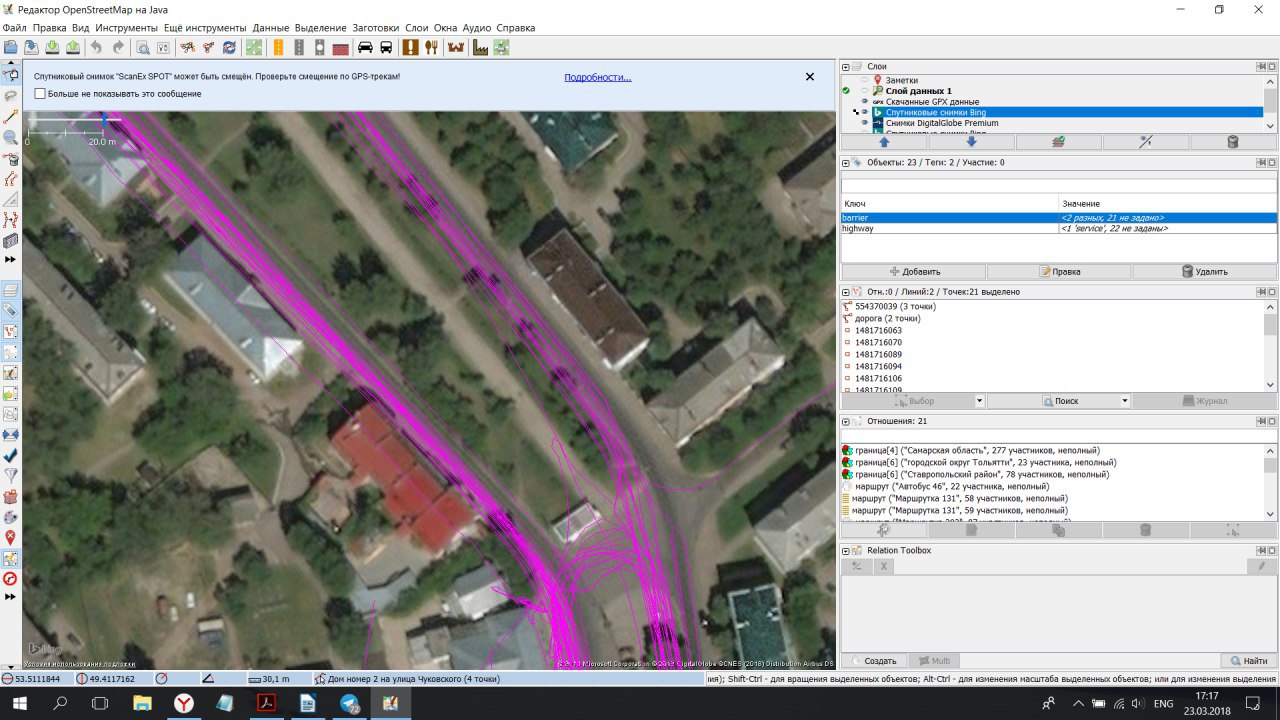The height and width of the screenshot is (720, 1280).
Task: Open Adobe Acrobat from taskbar
Action: [267, 704]
